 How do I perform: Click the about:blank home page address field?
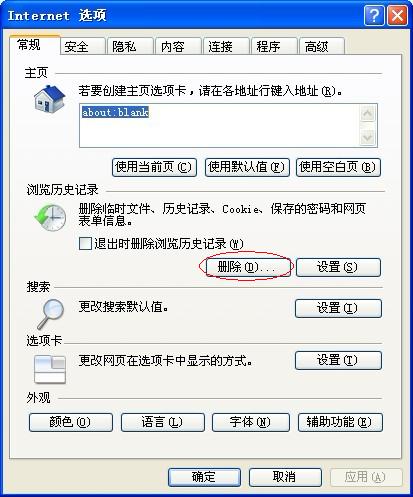point(219,125)
